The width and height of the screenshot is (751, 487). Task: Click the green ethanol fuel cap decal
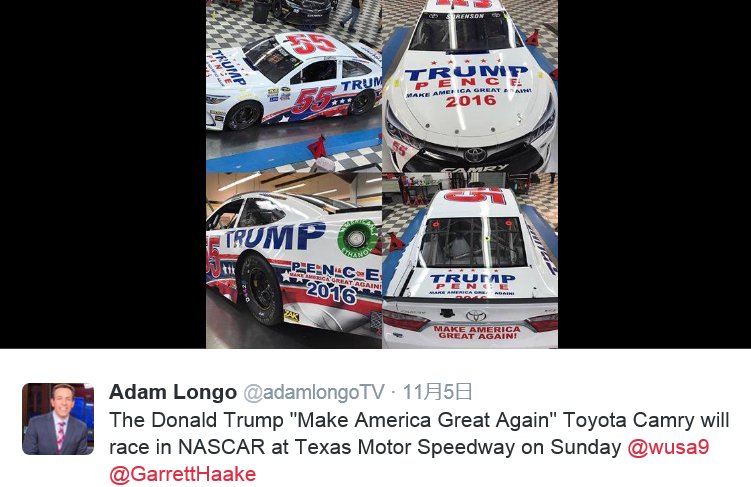(356, 238)
